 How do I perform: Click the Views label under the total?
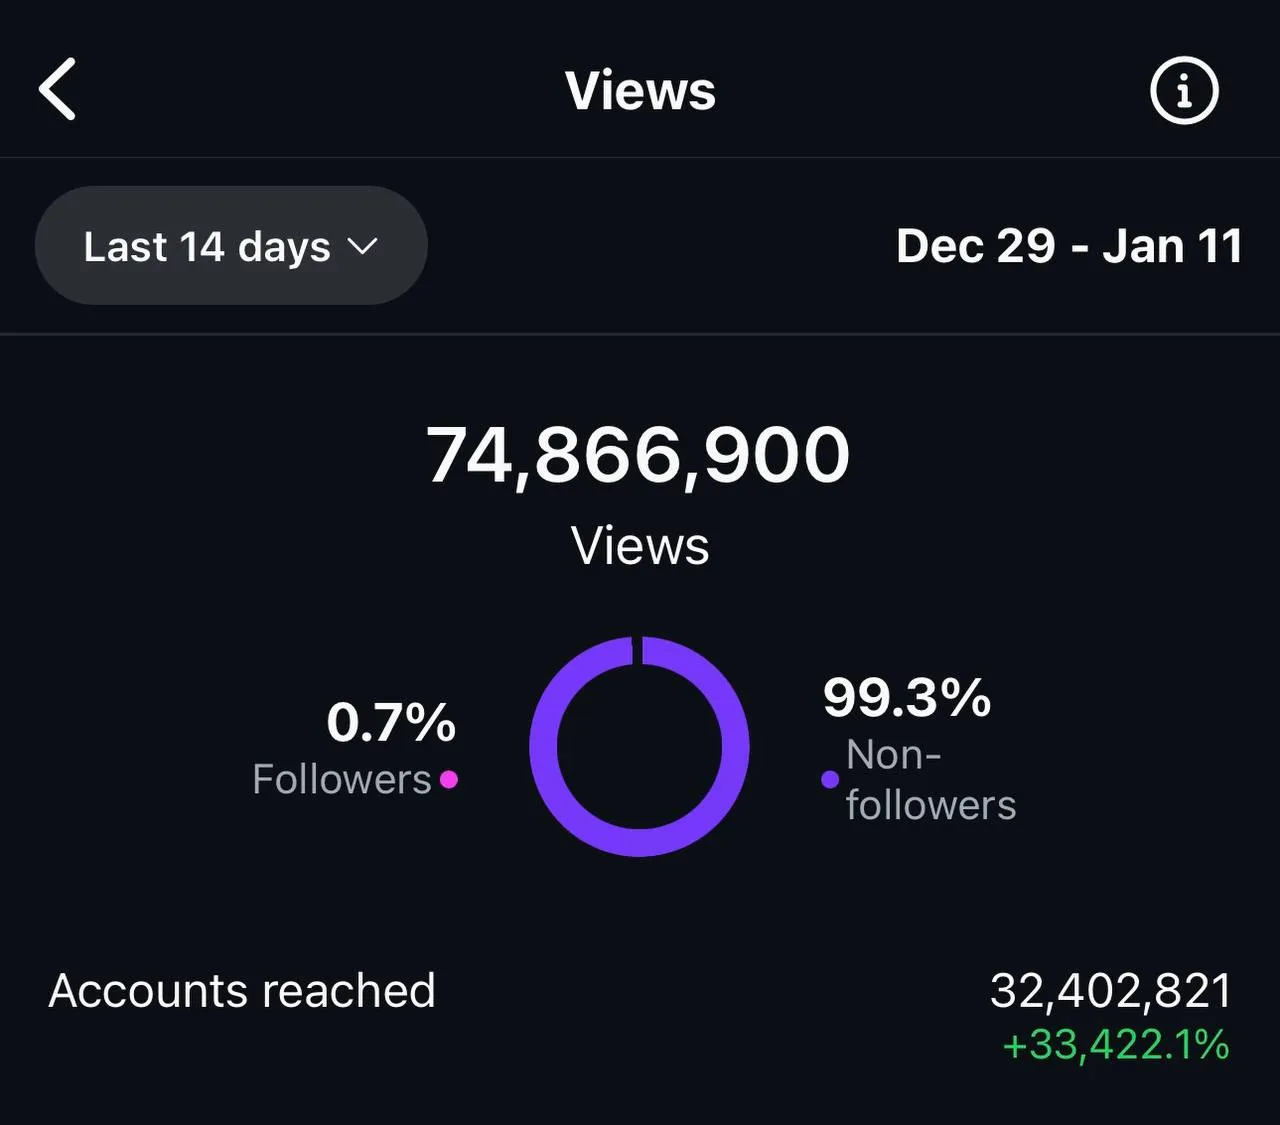640,546
